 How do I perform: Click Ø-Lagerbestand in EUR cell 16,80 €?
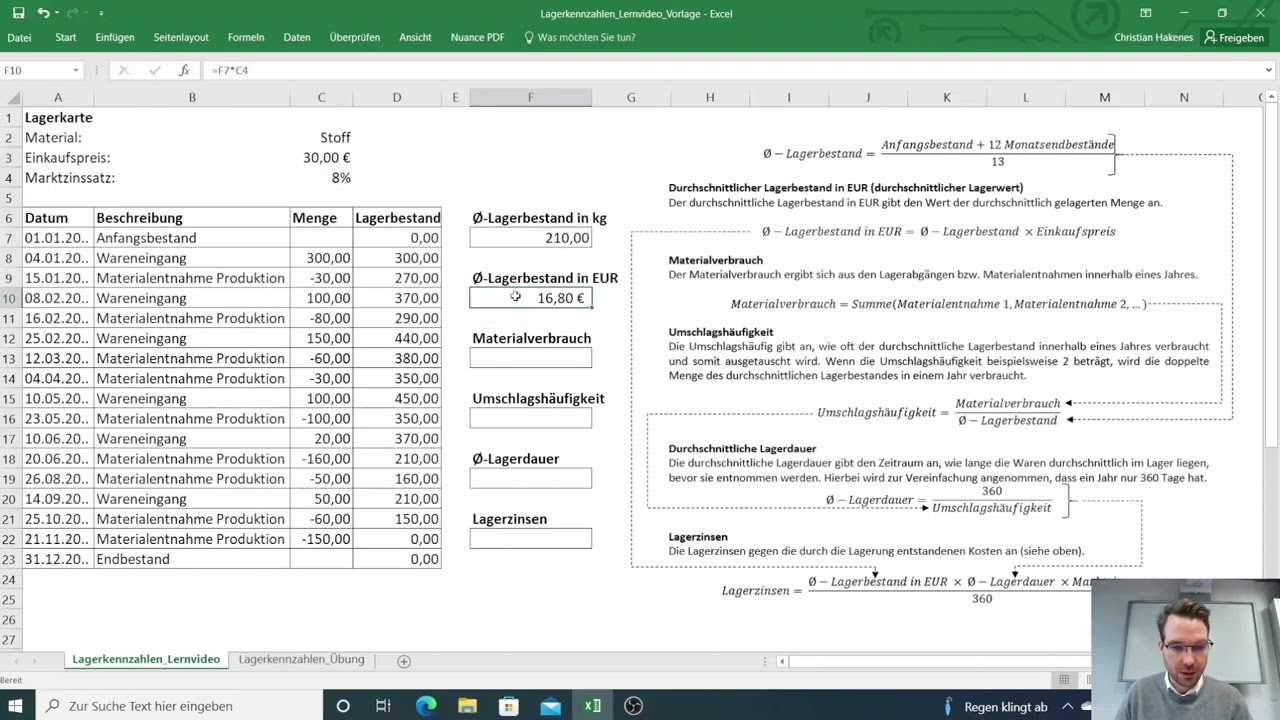[530, 298]
